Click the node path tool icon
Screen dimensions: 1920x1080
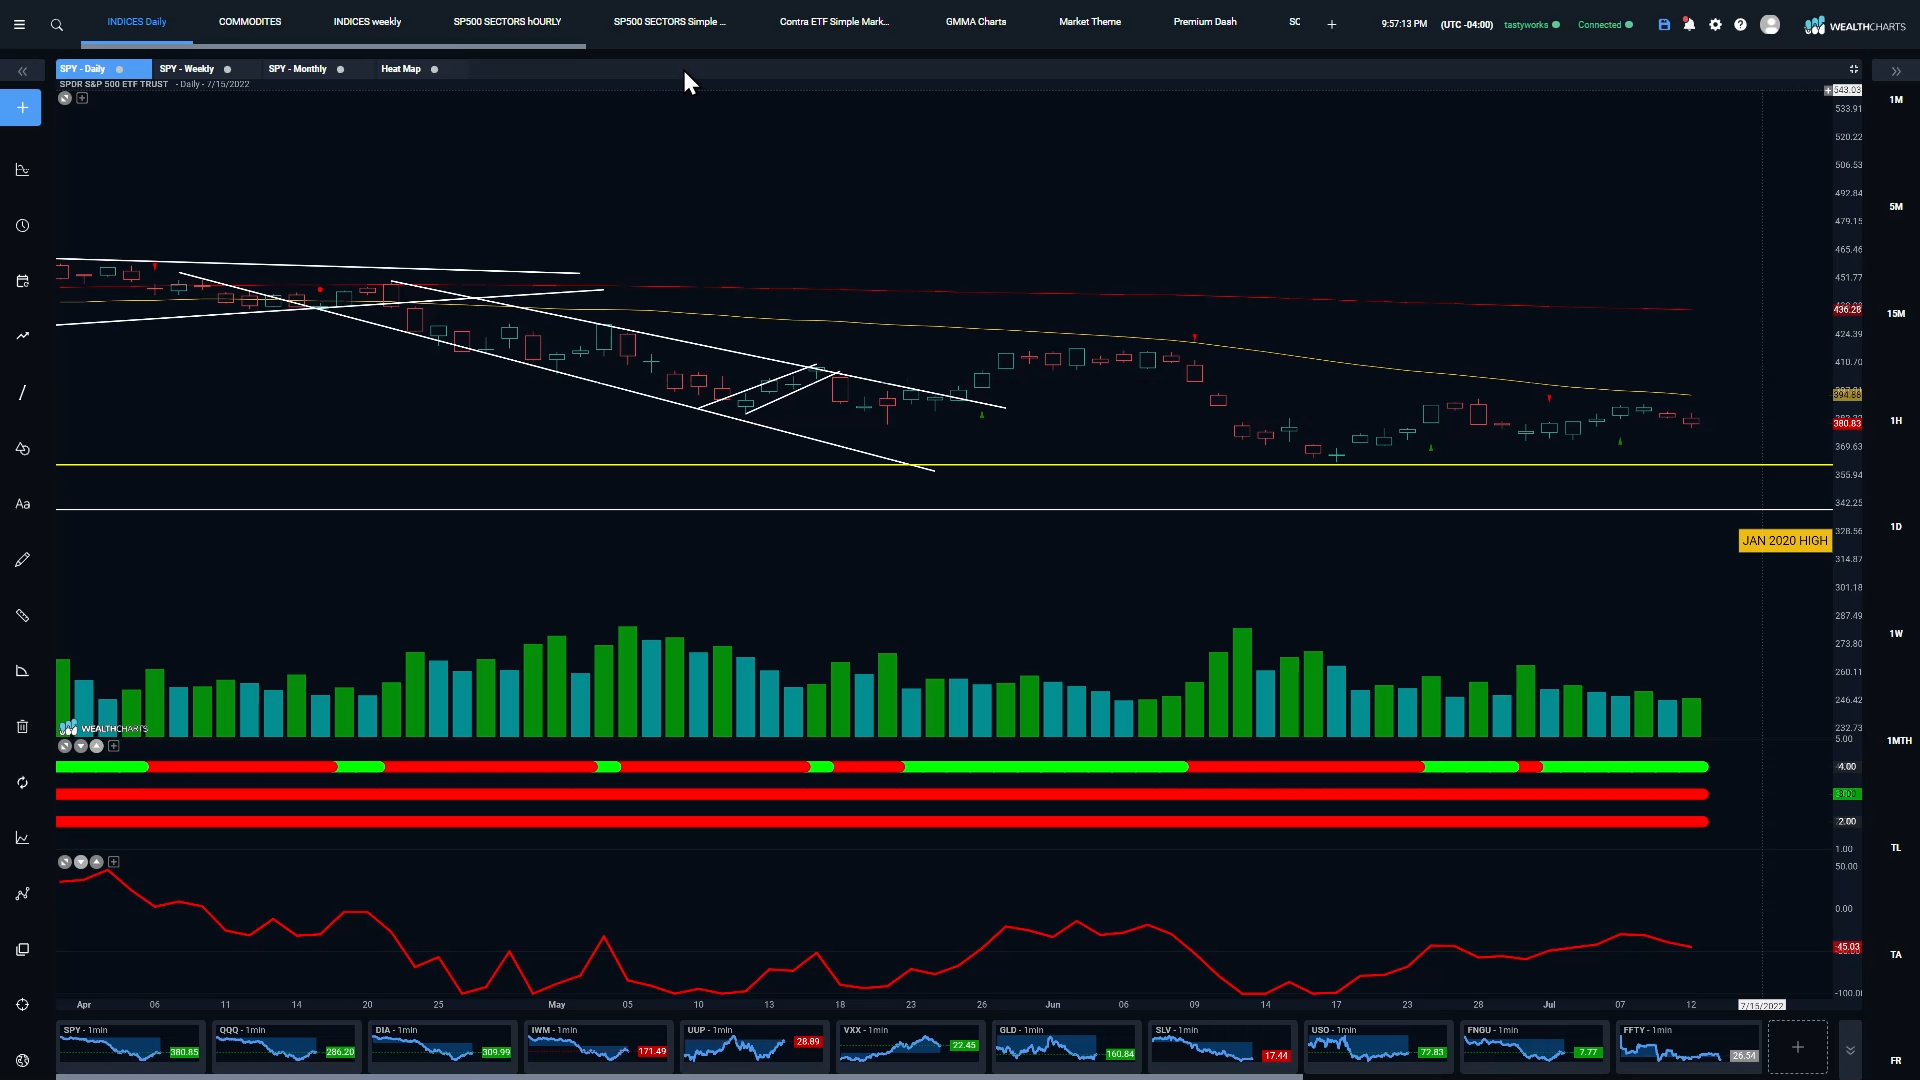coord(22,894)
